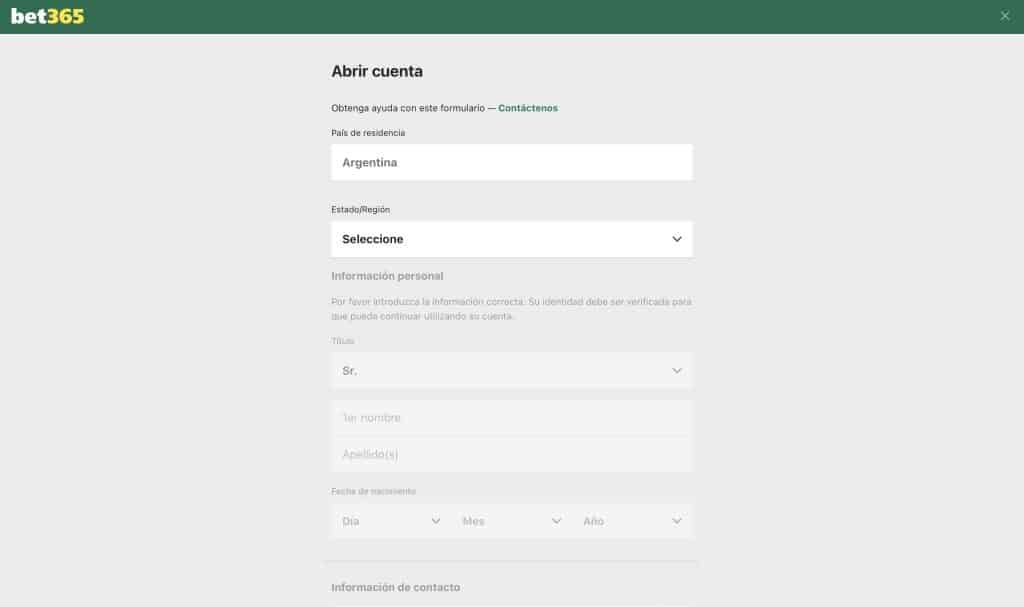Click the Información de contacto section heading

click(395, 588)
